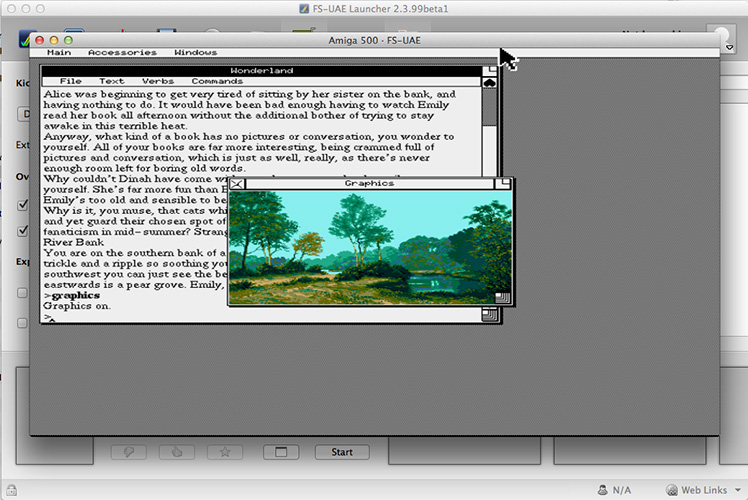This screenshot has height=500, width=748.
Task: Expand the Verbs menu in Wonderland window
Action: click(x=157, y=81)
